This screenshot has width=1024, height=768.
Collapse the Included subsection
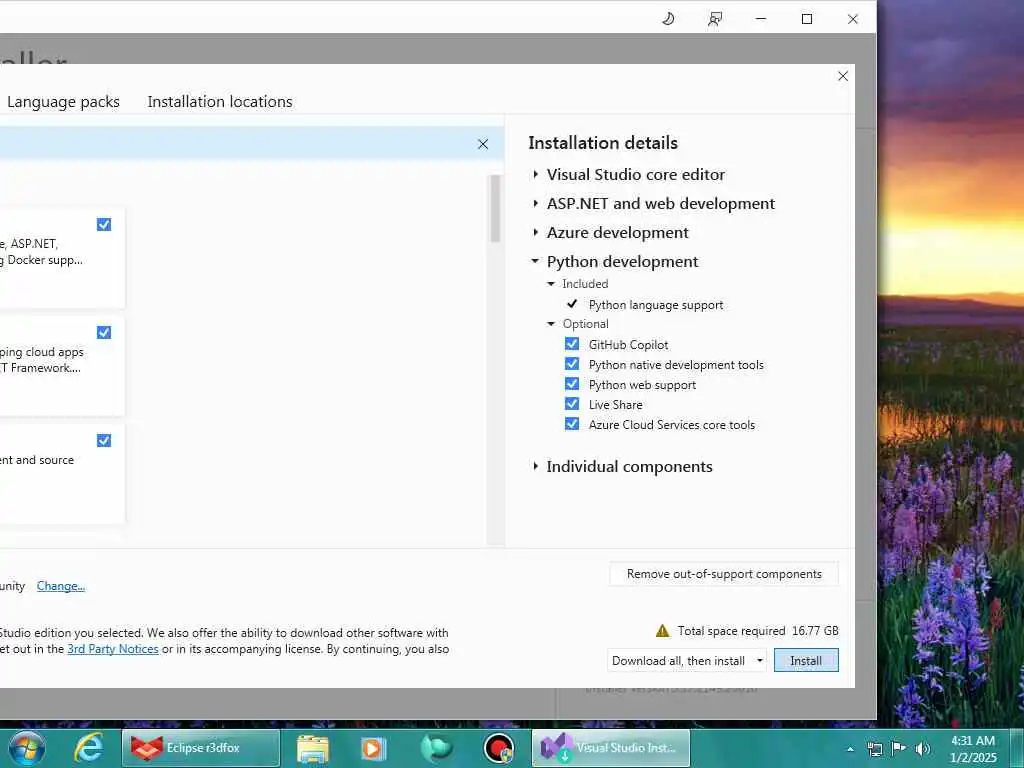tap(551, 284)
